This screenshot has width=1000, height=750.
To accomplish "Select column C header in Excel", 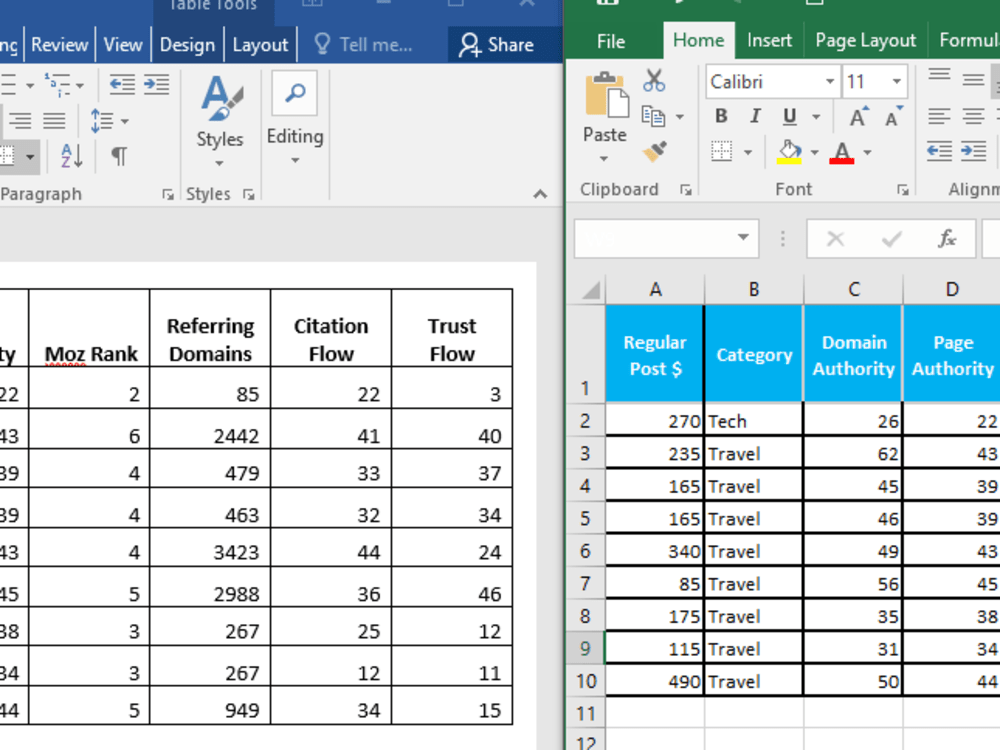I will tap(853, 290).
